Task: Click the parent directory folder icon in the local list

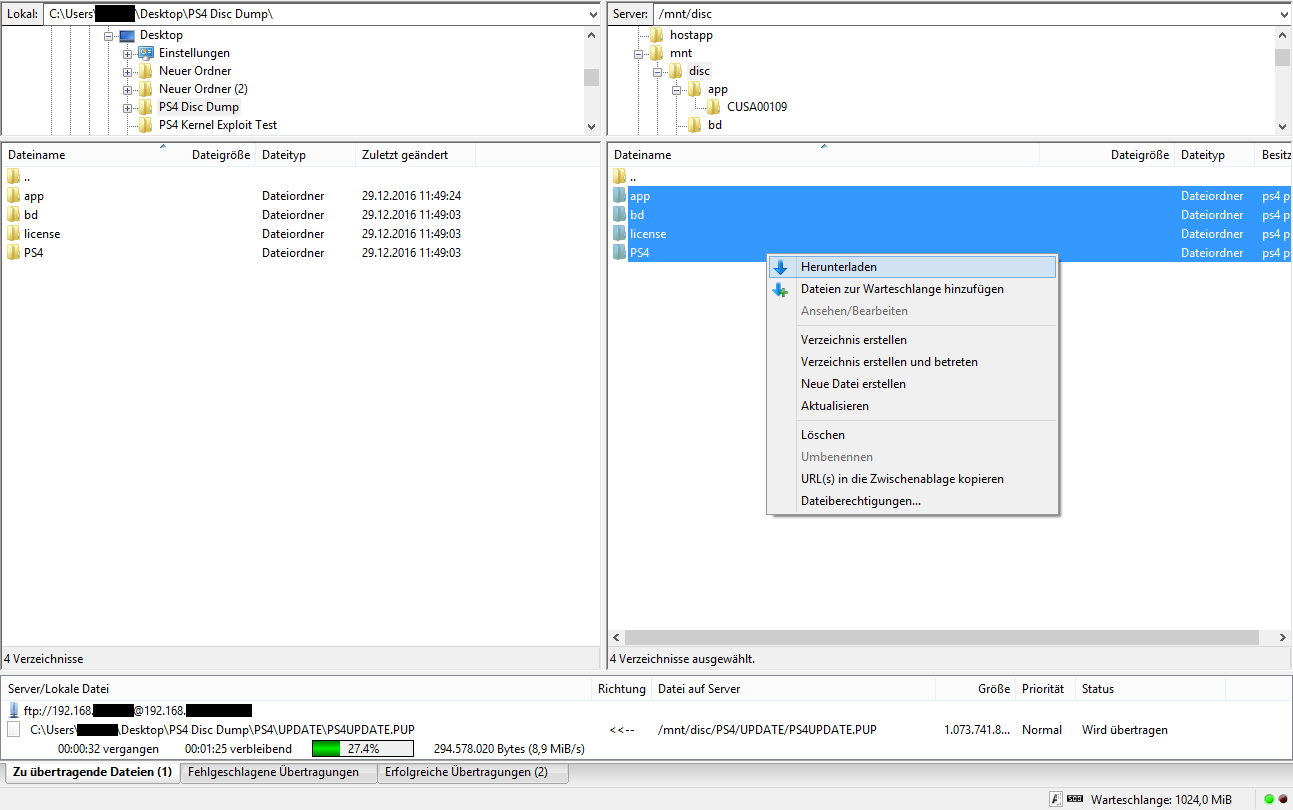Action: click(x=13, y=177)
